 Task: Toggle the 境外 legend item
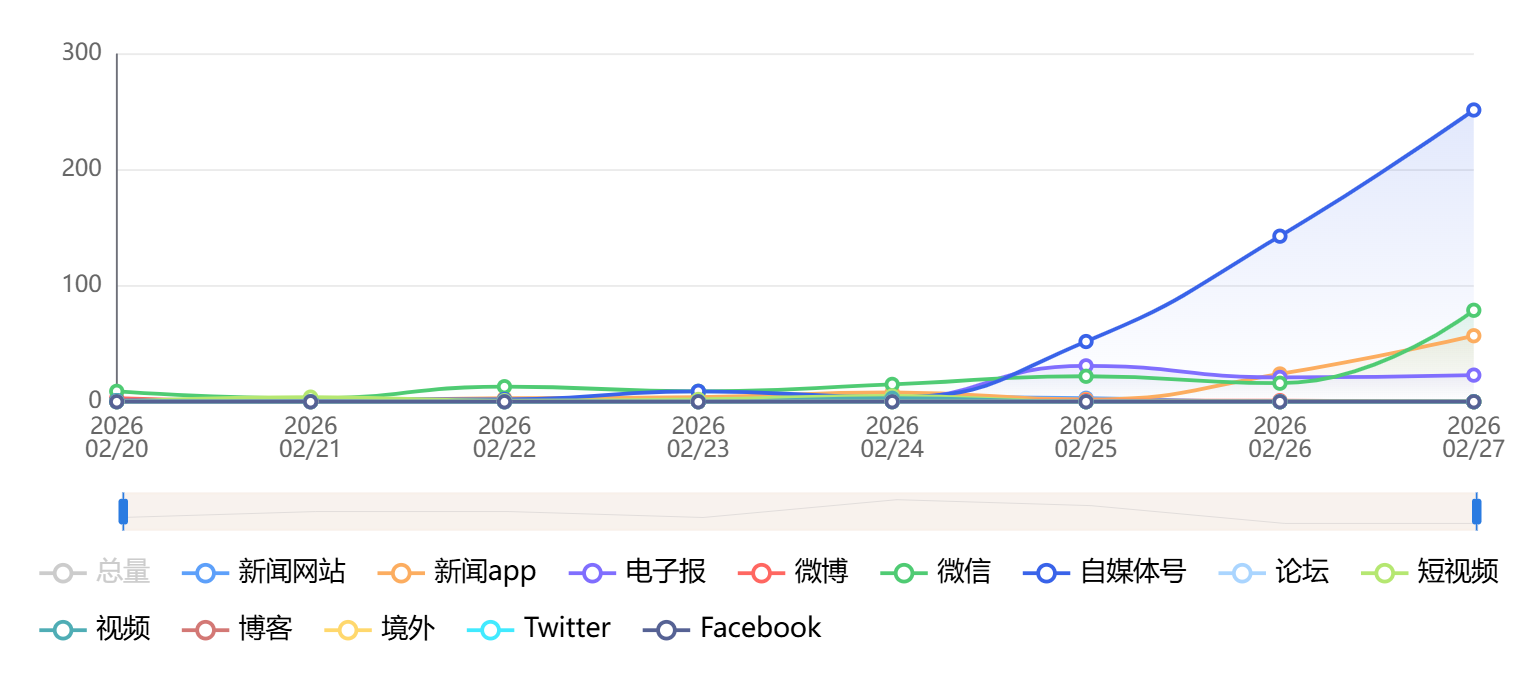click(380, 629)
